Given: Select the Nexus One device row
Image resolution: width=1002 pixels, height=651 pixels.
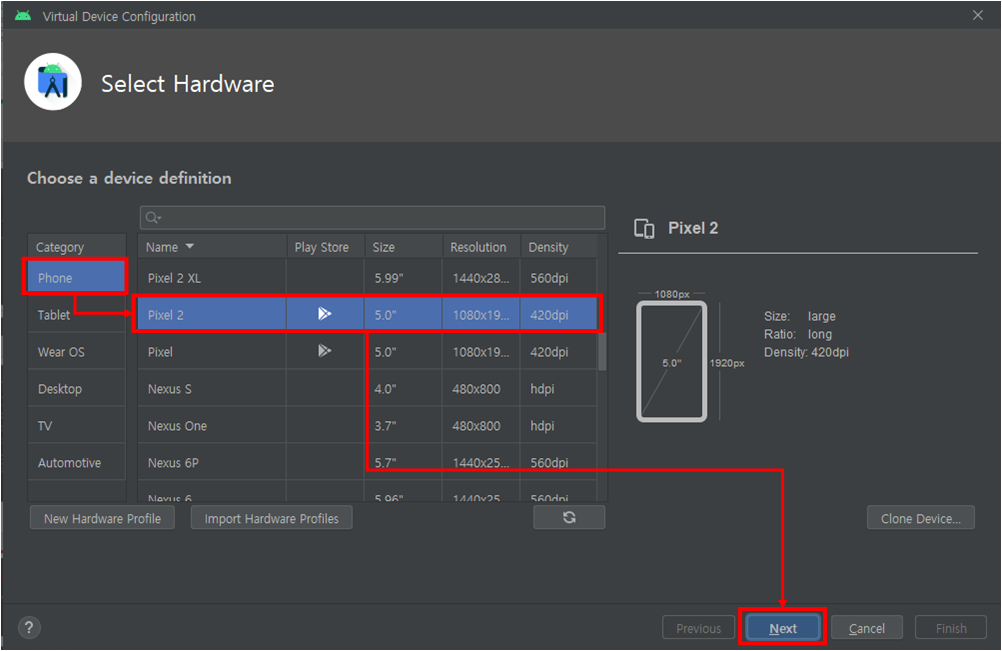Looking at the screenshot, I should pos(367,426).
